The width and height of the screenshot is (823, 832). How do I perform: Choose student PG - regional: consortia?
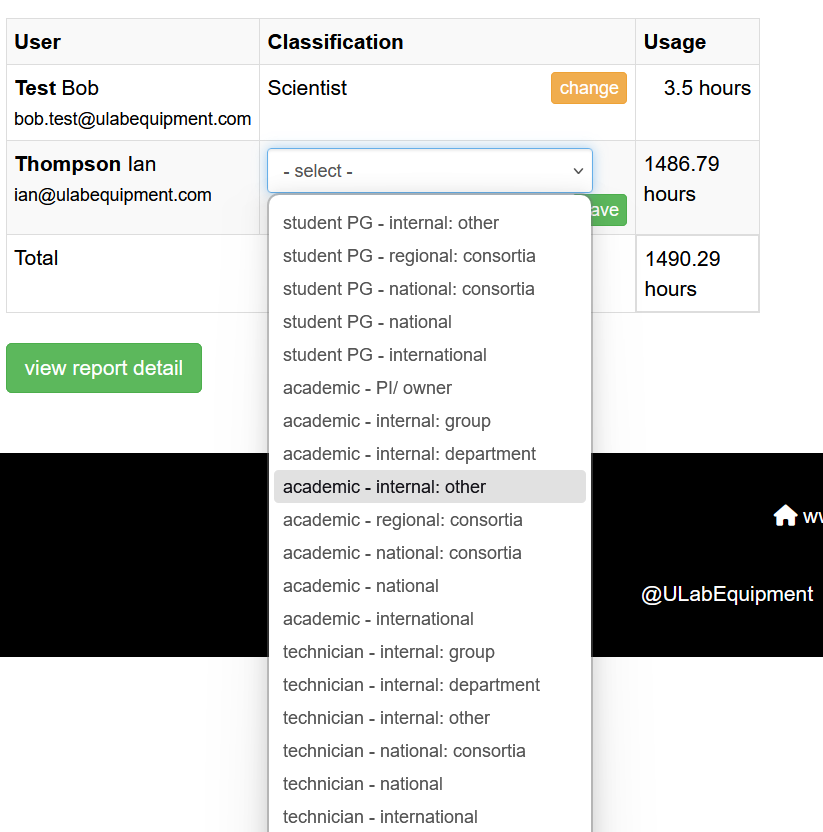tap(430, 256)
